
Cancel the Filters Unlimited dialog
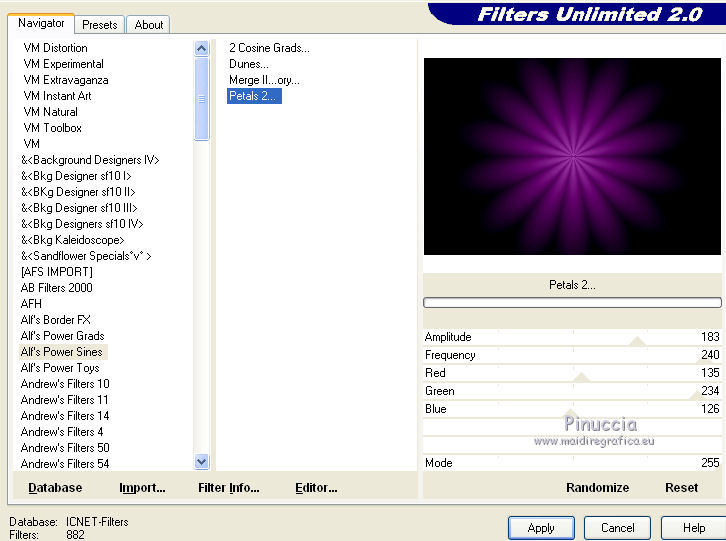(617, 528)
